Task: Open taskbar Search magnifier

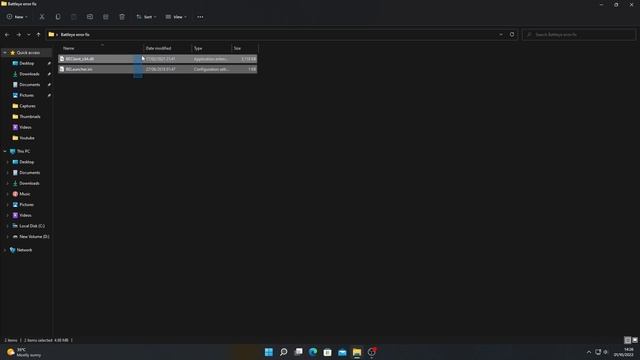Action: [x=283, y=352]
